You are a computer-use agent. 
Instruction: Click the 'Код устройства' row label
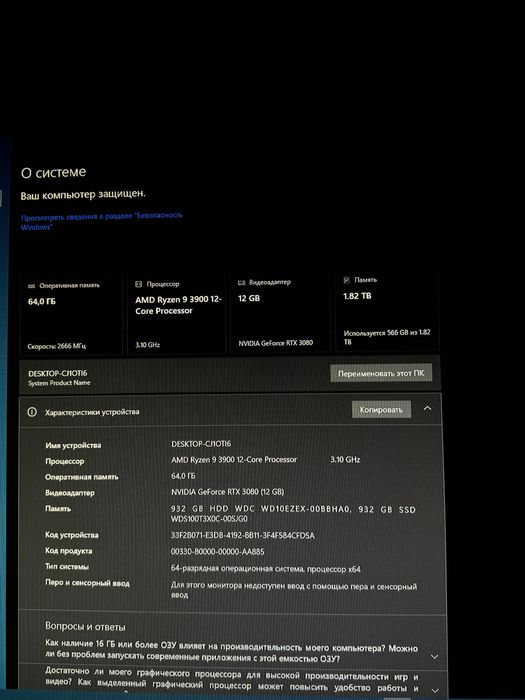click(71, 535)
